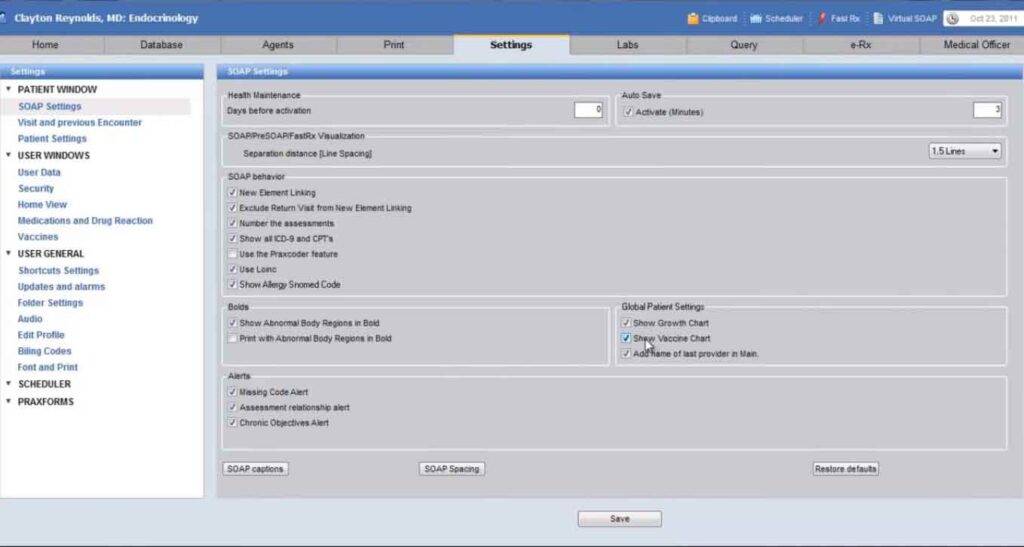Image resolution: width=1024 pixels, height=547 pixels.
Task: Click the Days before activation field
Action: coord(588,110)
